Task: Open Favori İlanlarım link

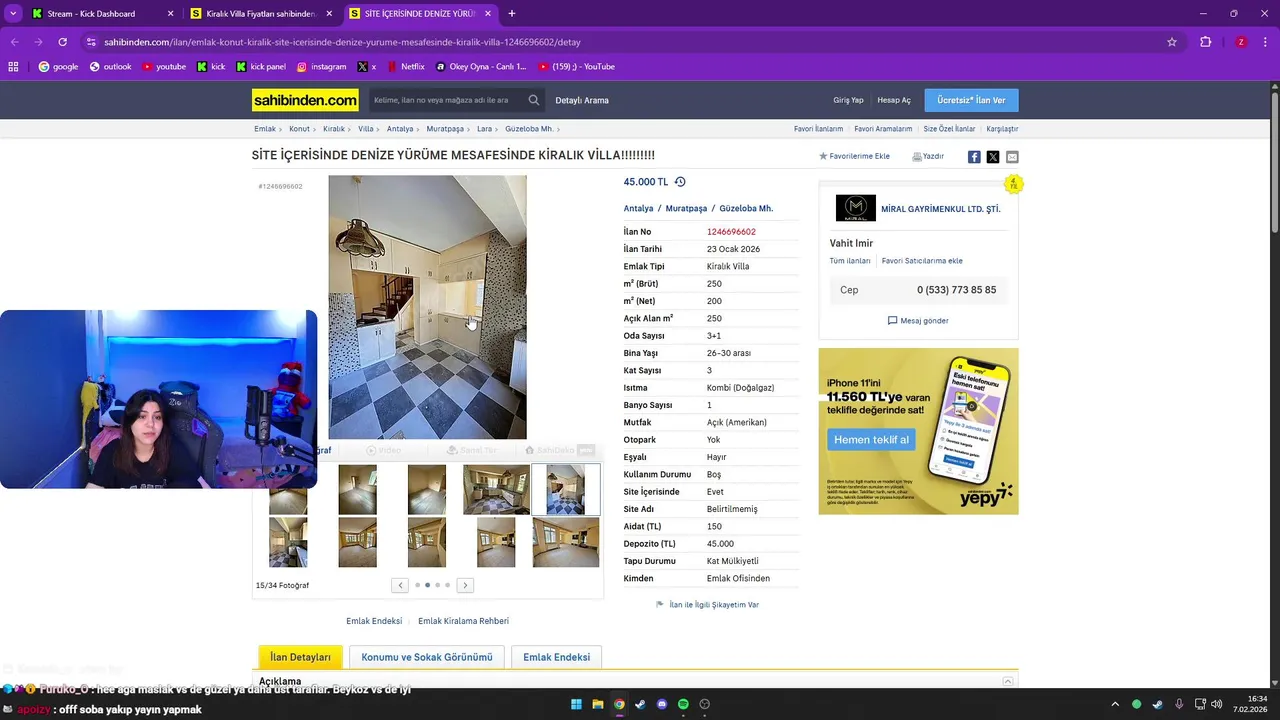Action: tap(818, 129)
